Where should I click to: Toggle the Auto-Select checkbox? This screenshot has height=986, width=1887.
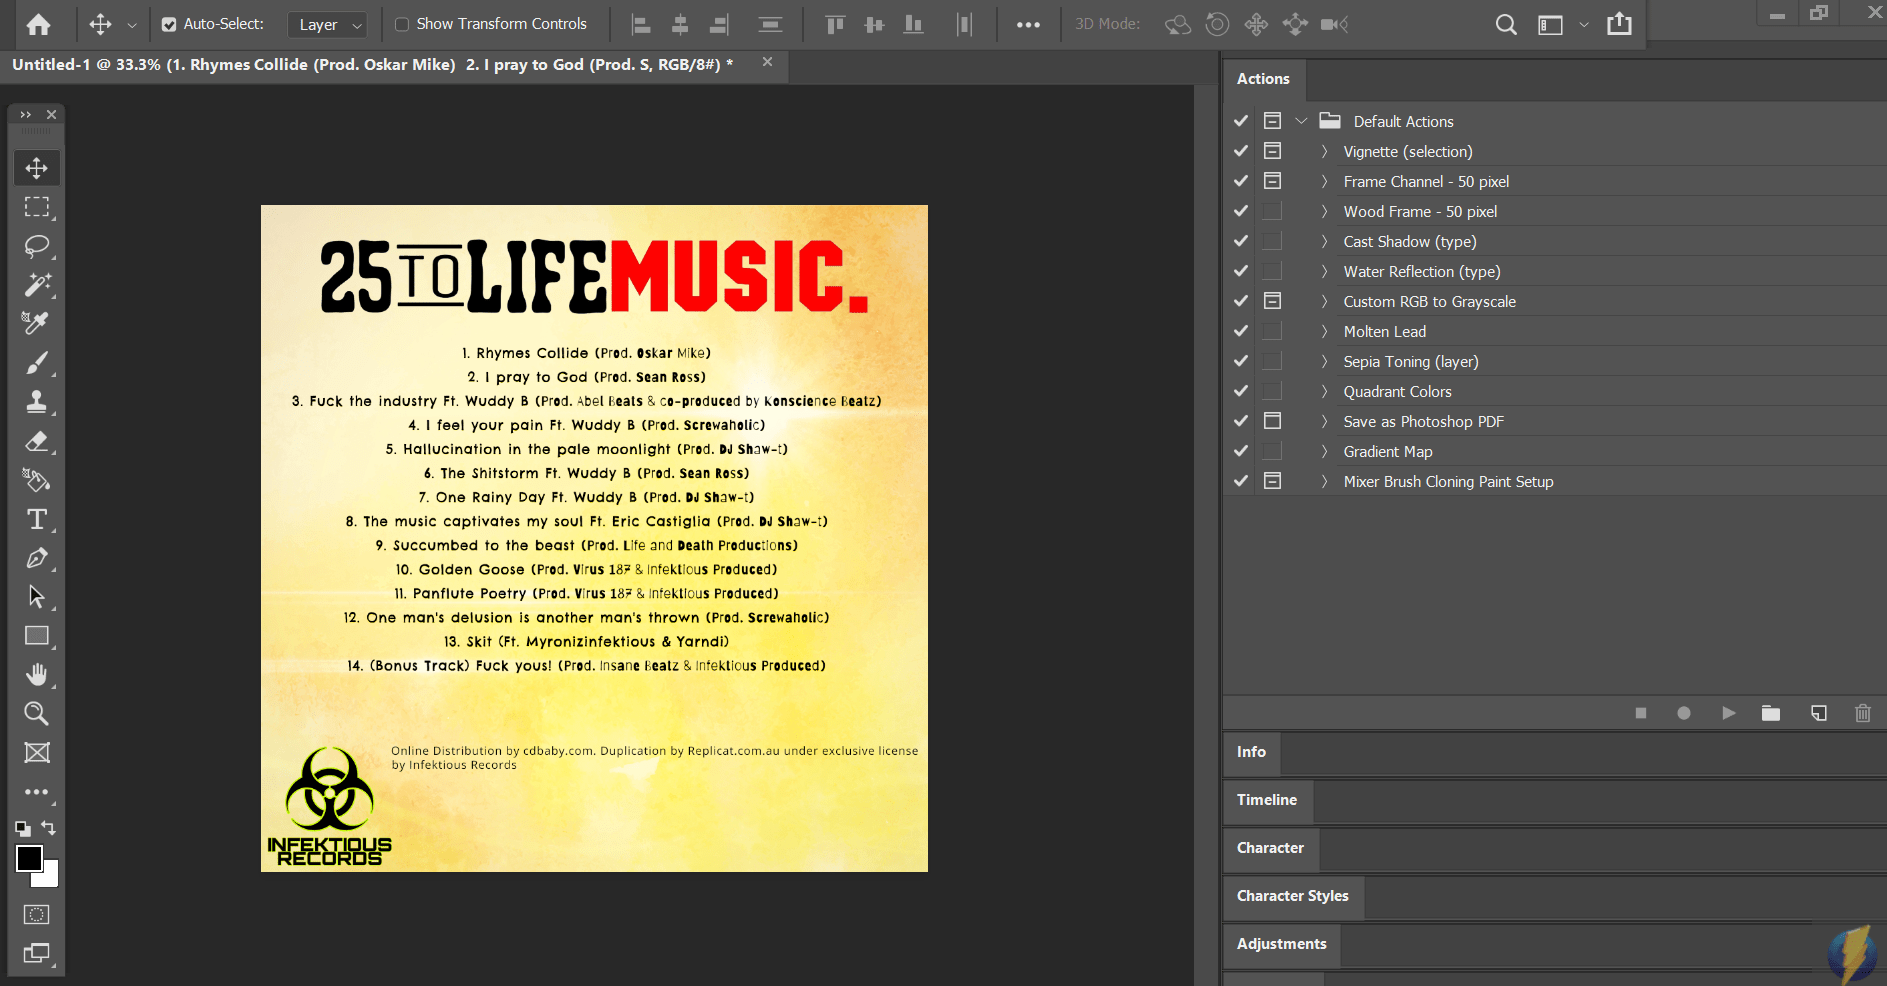click(170, 23)
